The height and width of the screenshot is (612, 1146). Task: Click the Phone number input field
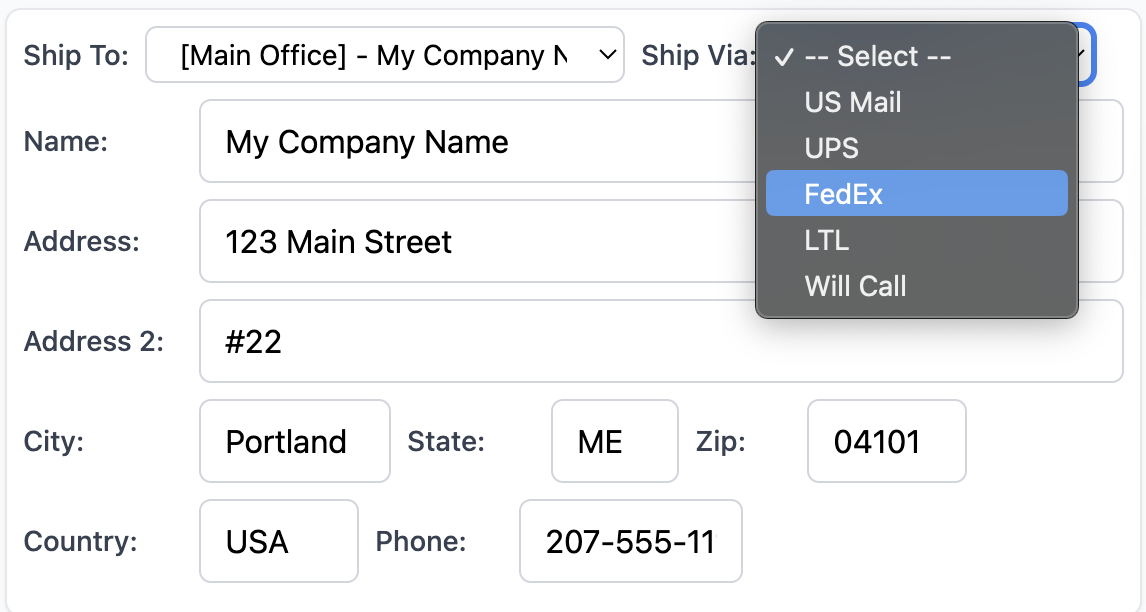[630, 541]
